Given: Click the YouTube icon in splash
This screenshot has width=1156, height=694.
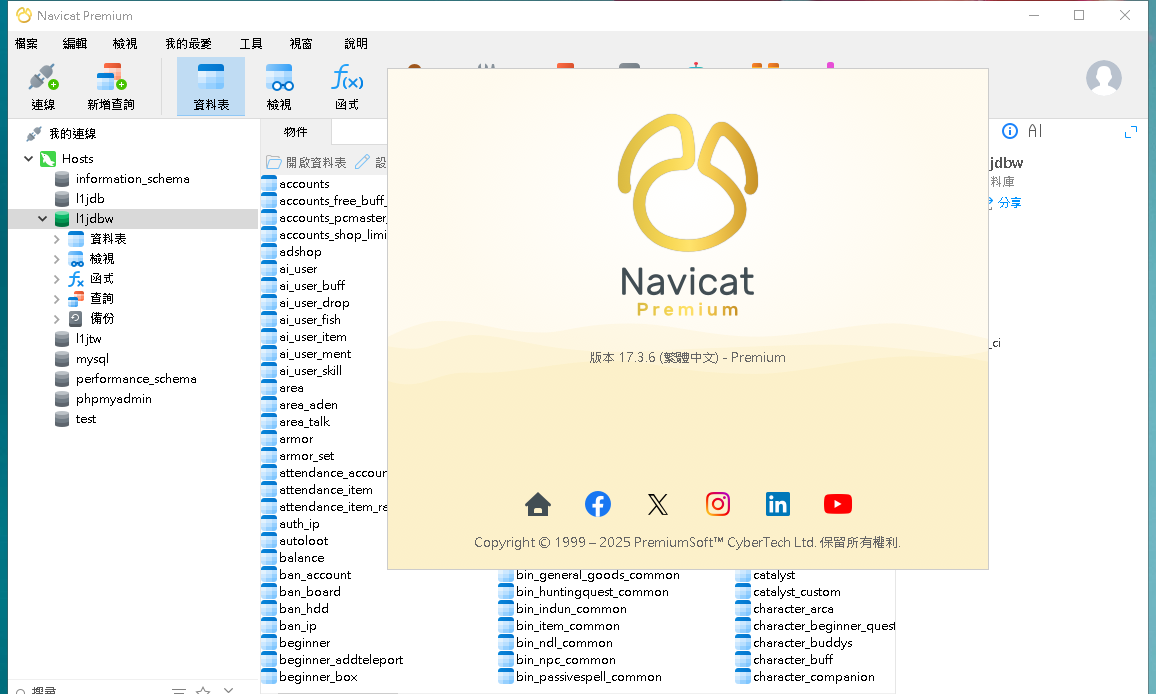Looking at the screenshot, I should pos(838,504).
